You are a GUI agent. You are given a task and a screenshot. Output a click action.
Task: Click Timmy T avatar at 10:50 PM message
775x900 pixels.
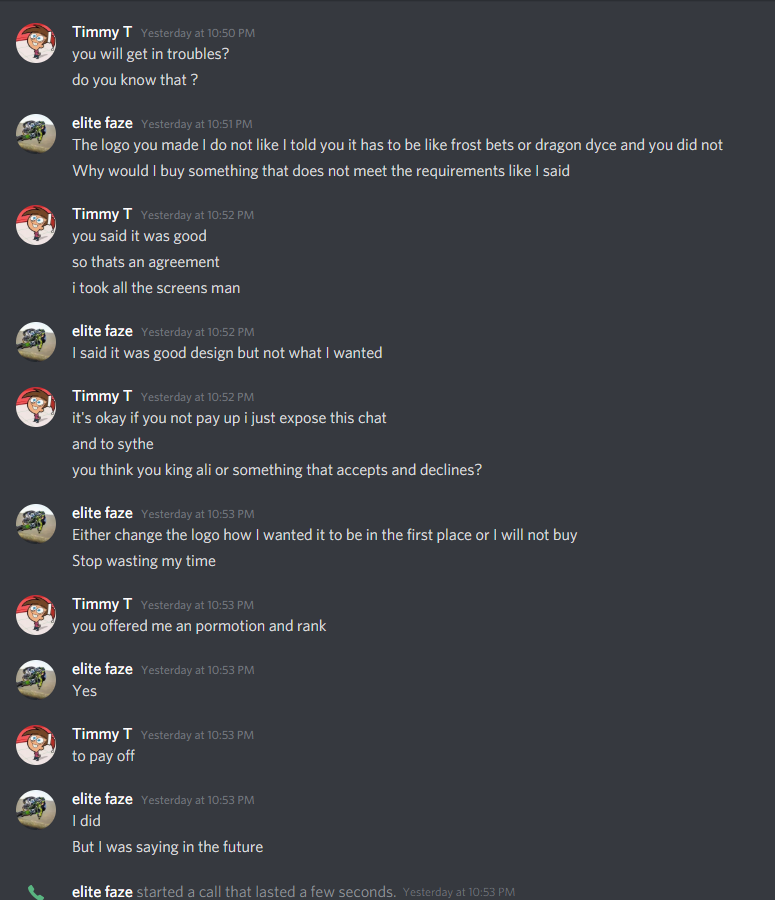tap(36, 43)
